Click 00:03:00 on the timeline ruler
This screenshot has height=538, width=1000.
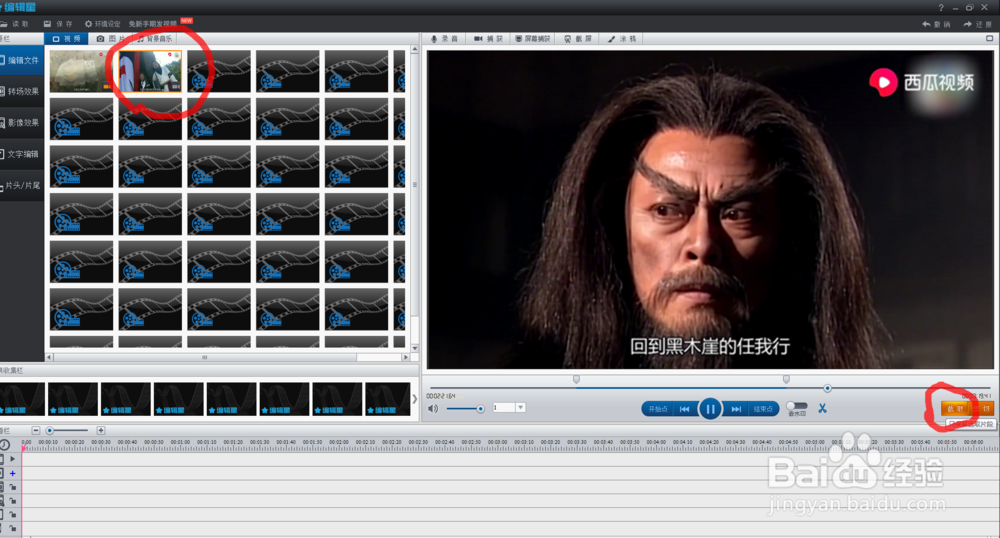(x=497, y=442)
